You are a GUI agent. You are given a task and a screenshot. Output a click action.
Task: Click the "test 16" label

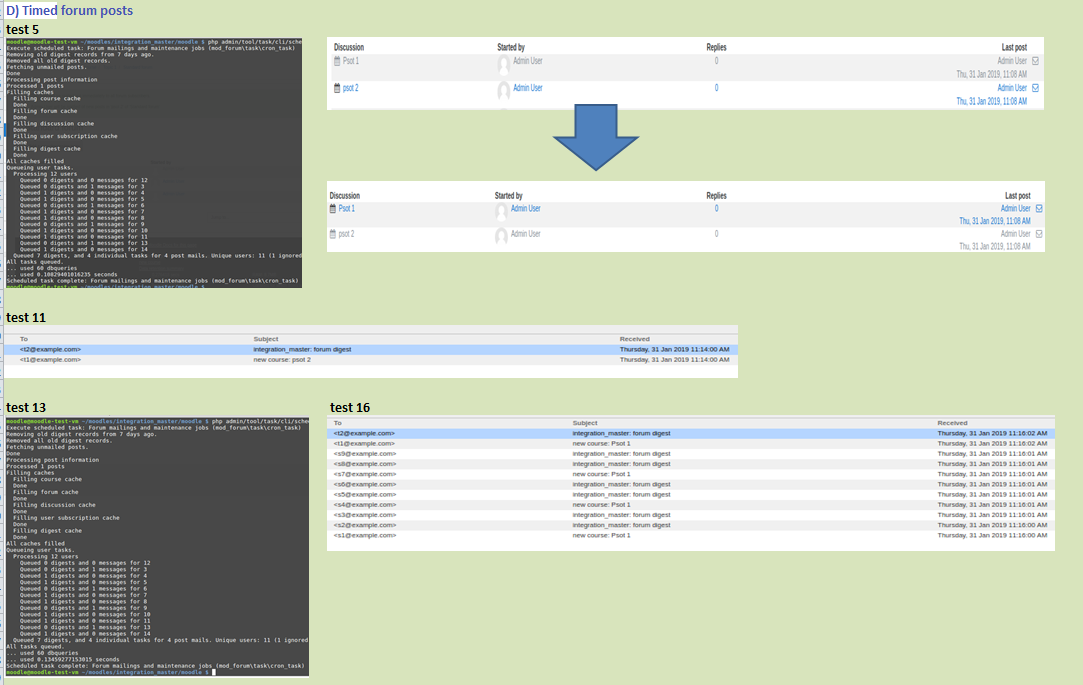pos(349,407)
